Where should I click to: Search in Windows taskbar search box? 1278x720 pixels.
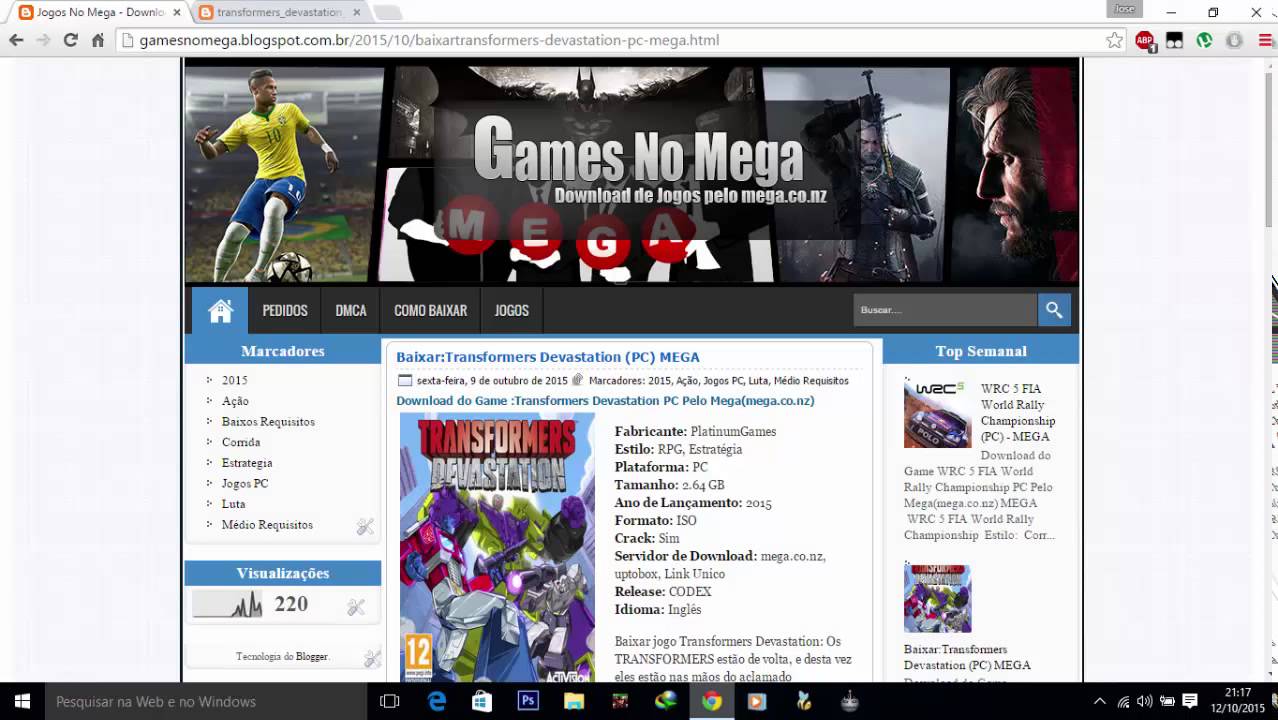[206, 701]
